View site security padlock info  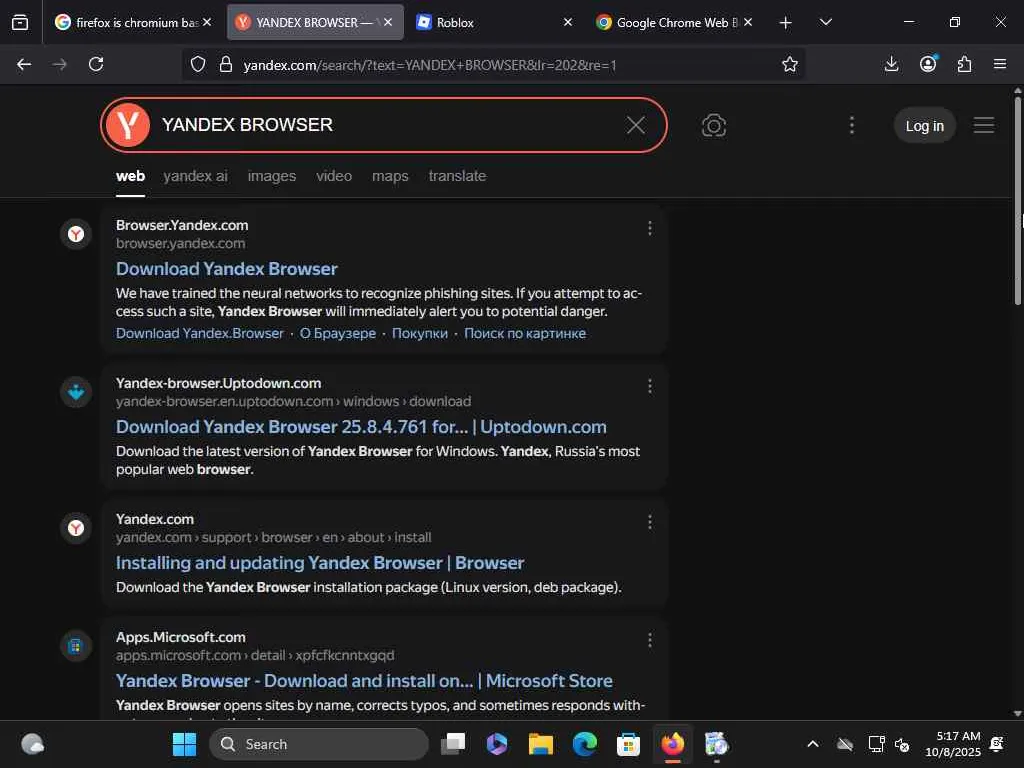tap(226, 64)
